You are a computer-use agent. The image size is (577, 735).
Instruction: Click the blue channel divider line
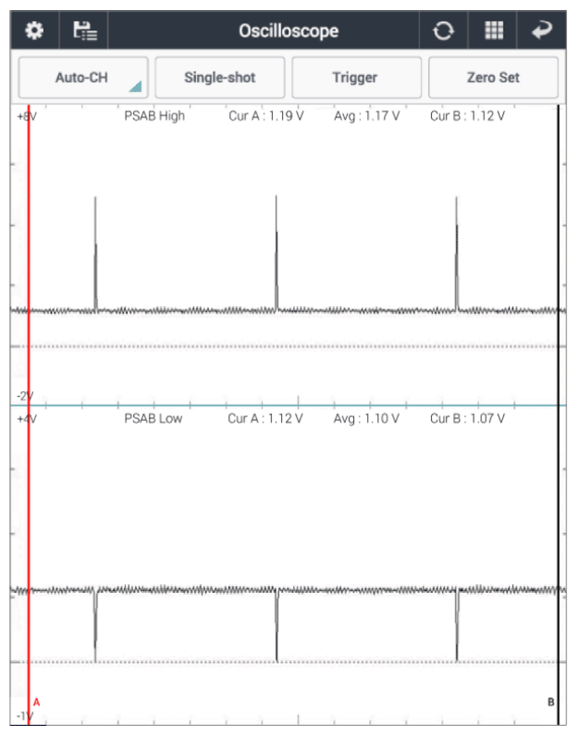(288, 405)
